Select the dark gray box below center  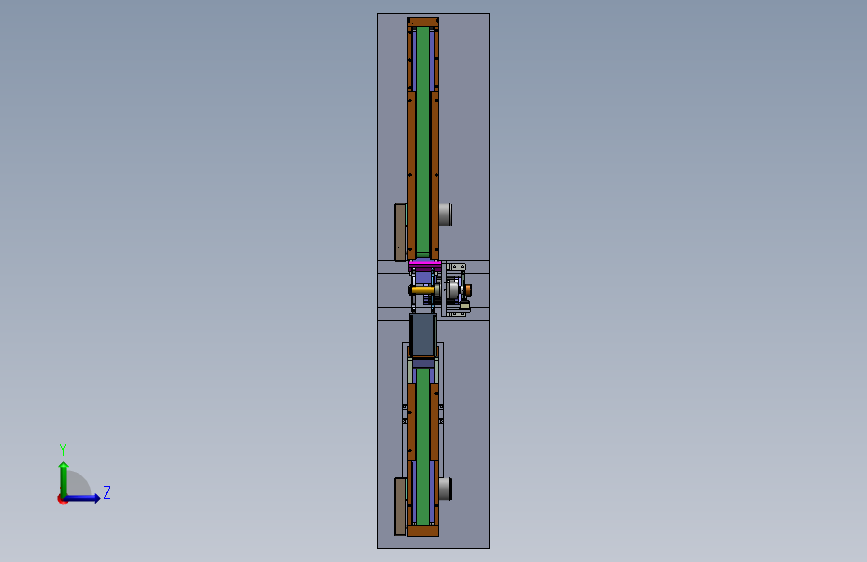coord(422,335)
